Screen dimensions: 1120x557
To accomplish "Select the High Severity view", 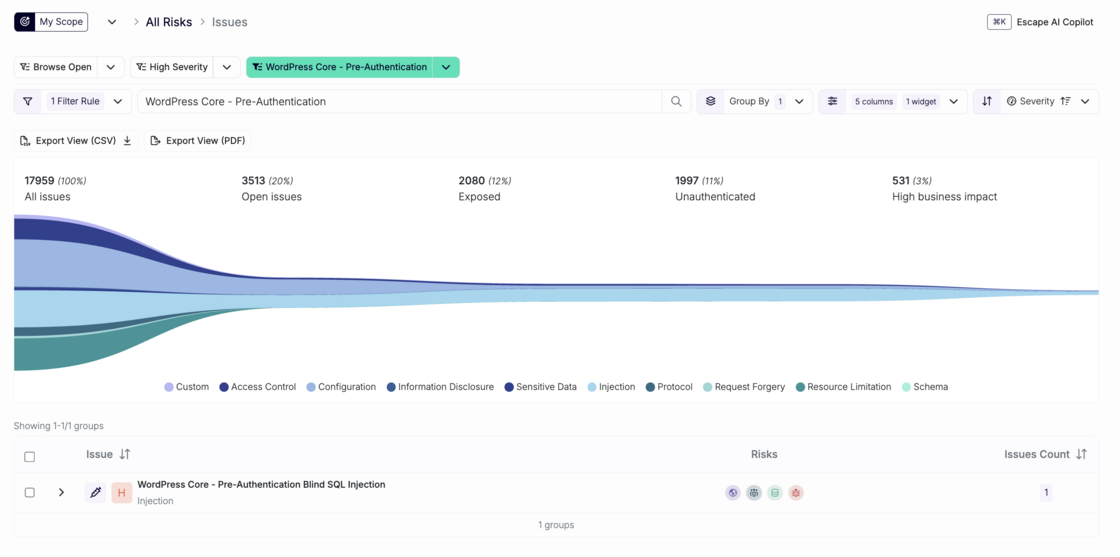I will (172, 67).
